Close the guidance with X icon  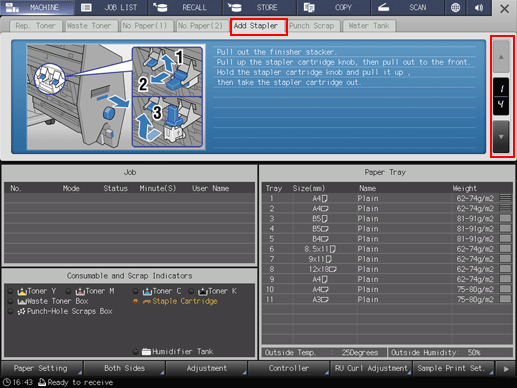504,9
